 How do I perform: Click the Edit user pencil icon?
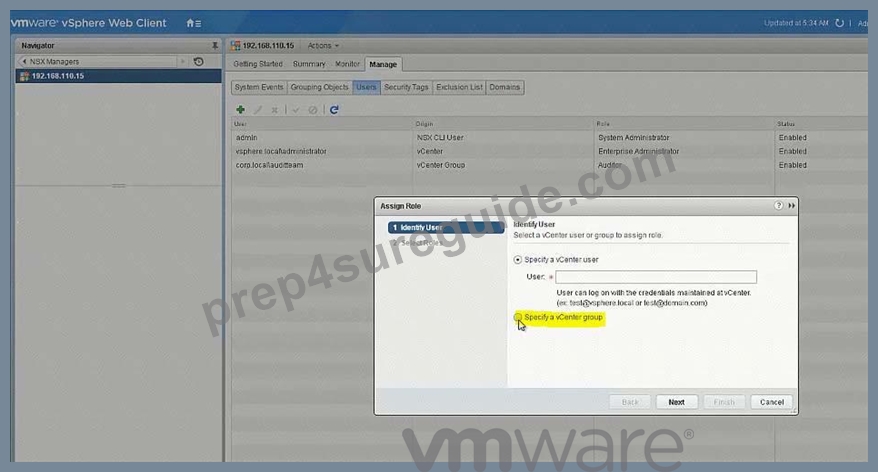coord(258,110)
